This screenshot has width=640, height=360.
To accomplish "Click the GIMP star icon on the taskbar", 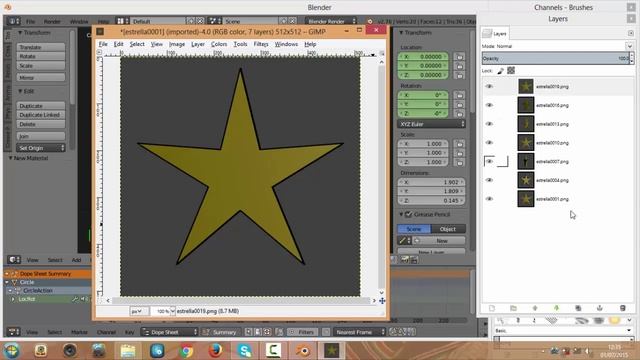I will coord(331,350).
